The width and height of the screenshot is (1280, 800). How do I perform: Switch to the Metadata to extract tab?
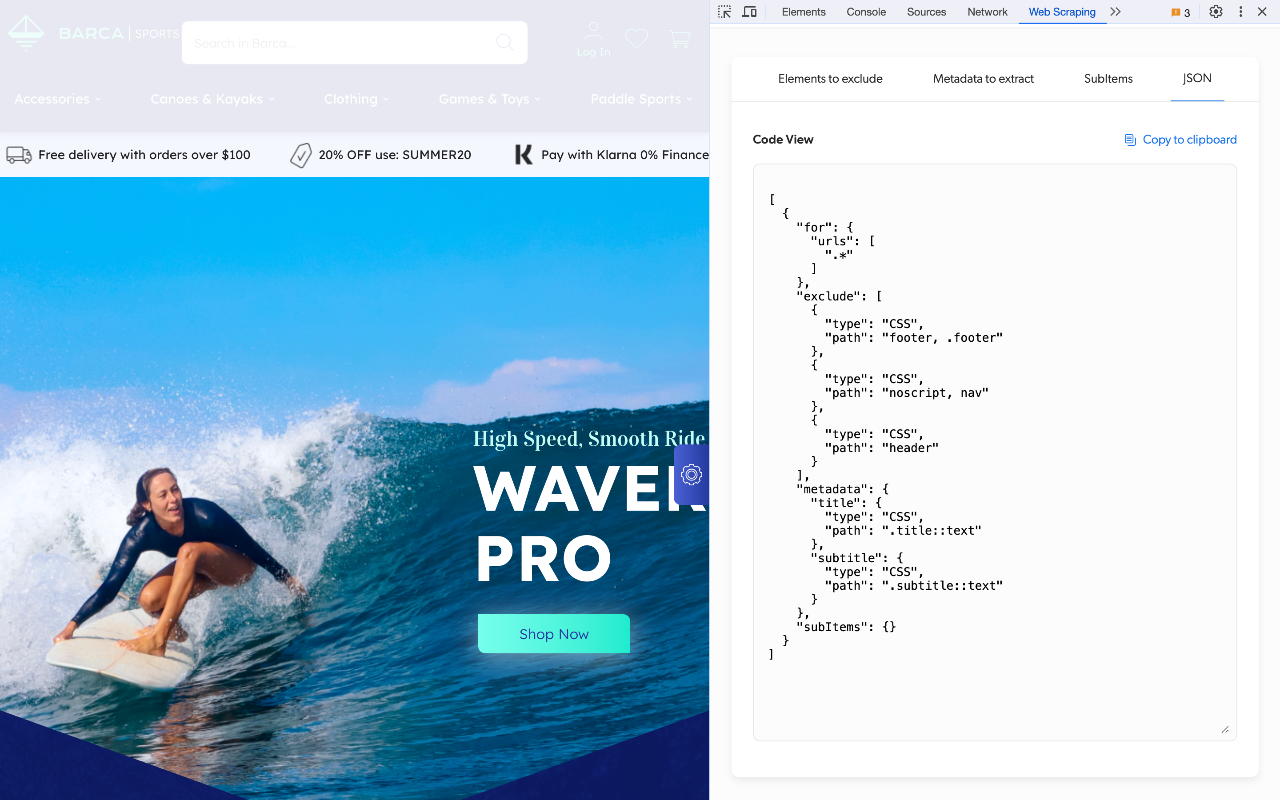pyautogui.click(x=983, y=78)
